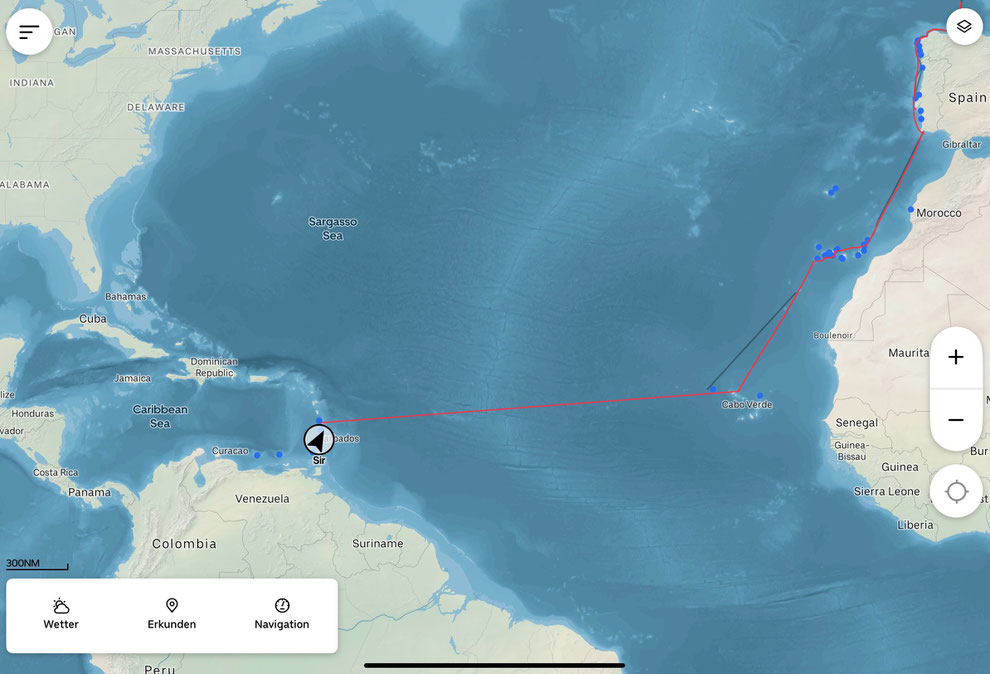Image resolution: width=990 pixels, height=674 pixels.
Task: Select the boat position arrow marker
Action: [x=319, y=440]
